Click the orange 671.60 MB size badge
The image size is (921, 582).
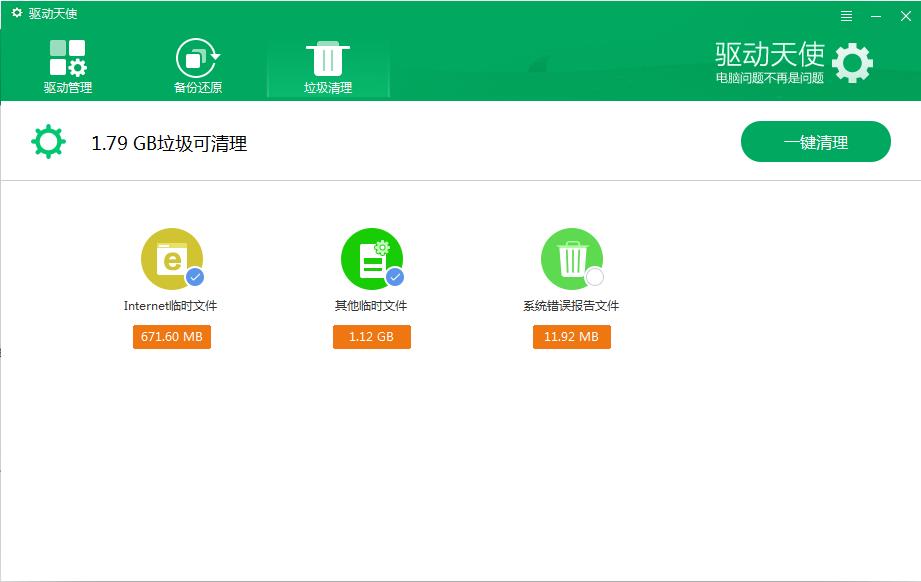171,337
